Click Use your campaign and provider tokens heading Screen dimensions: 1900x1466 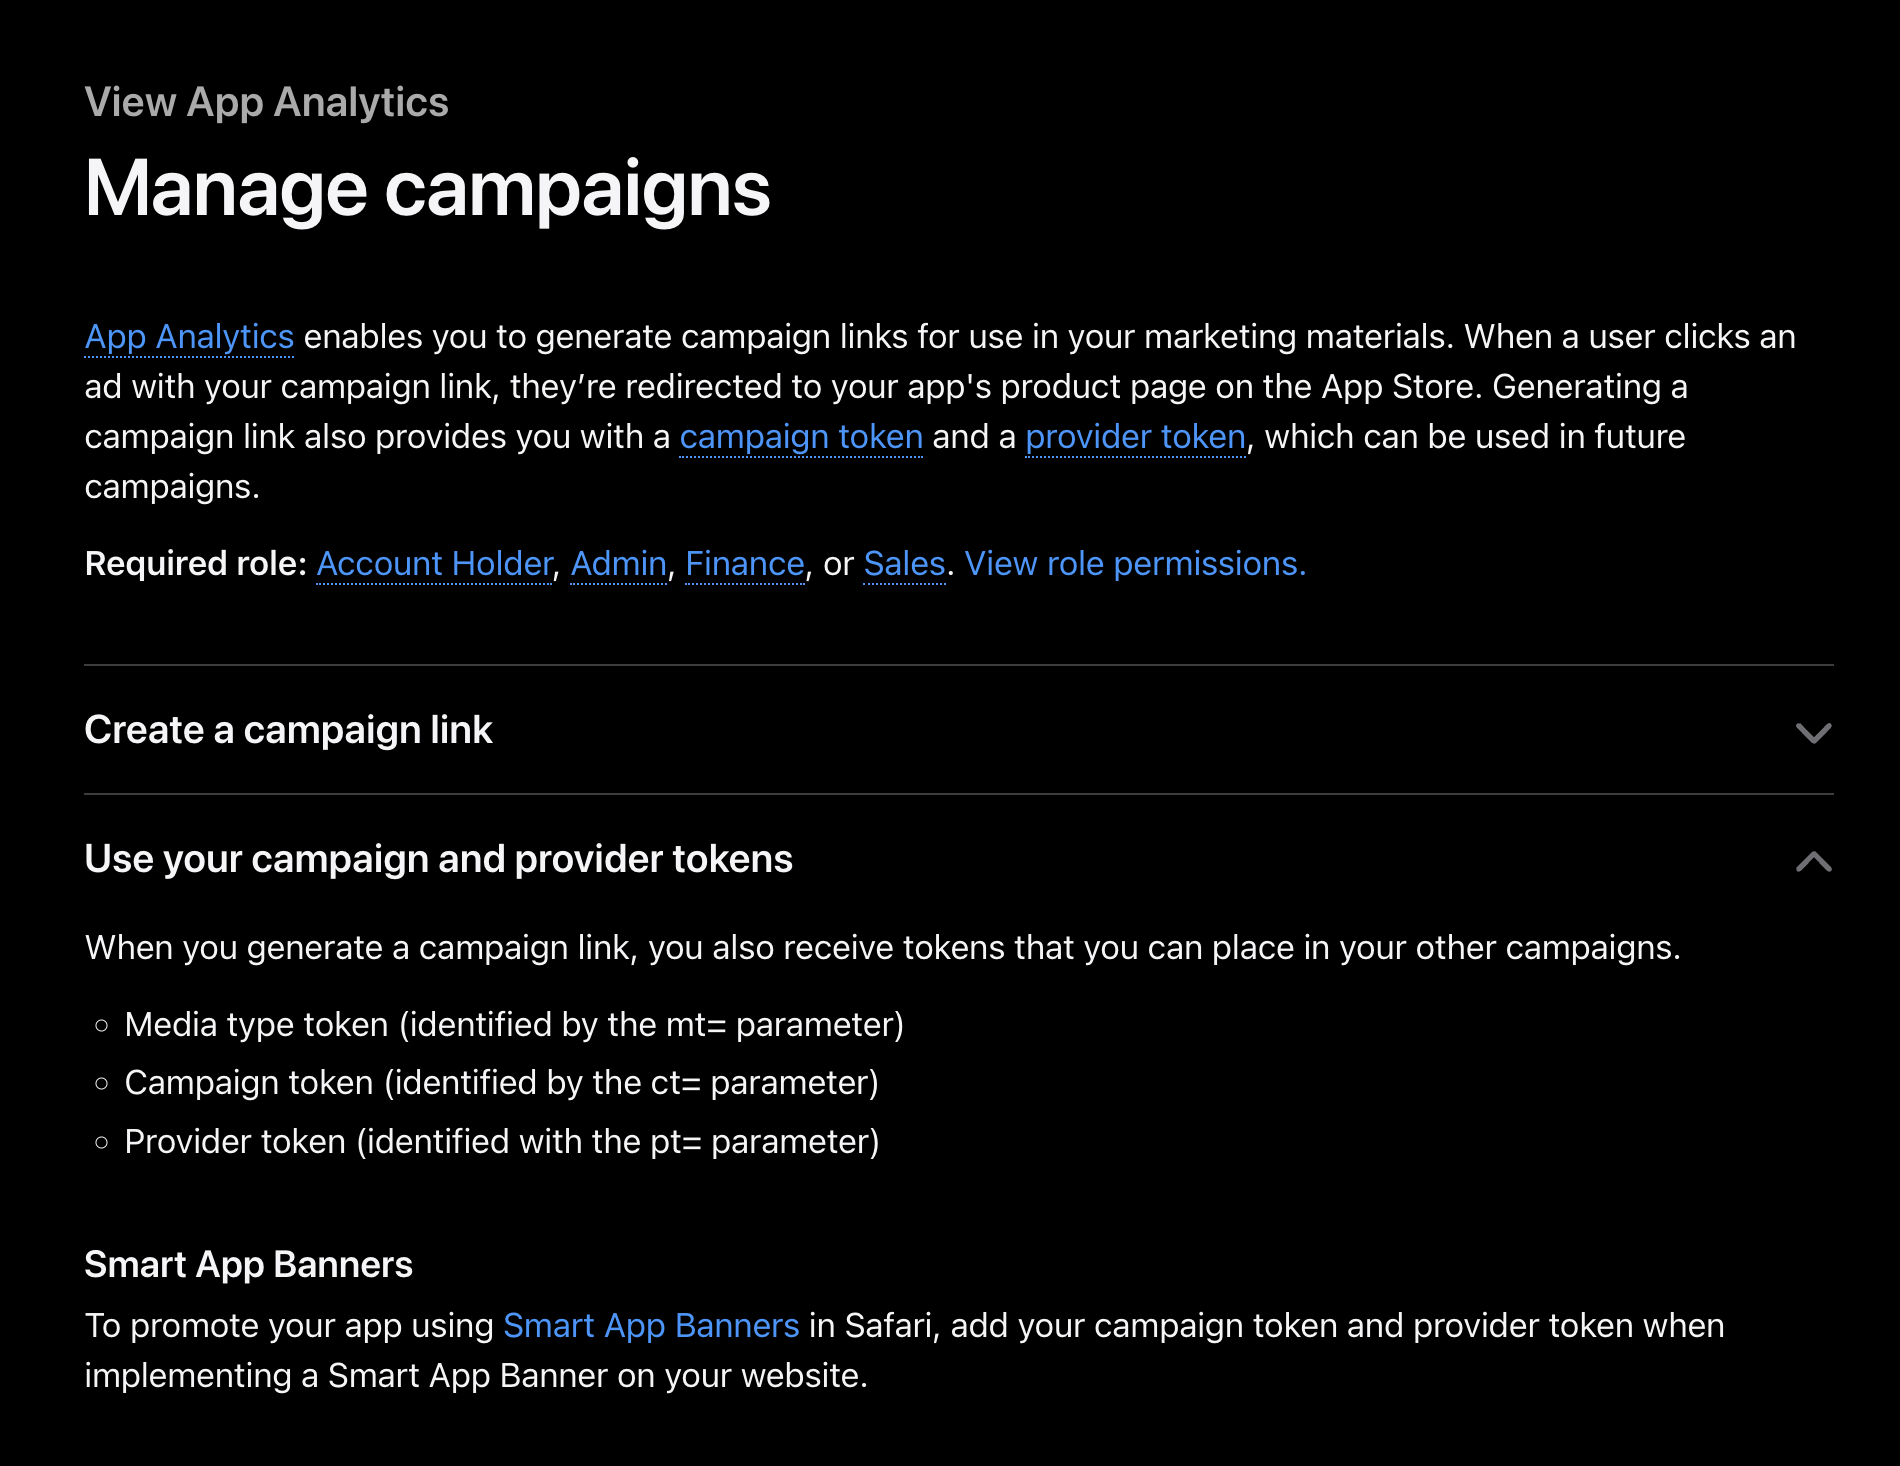(438, 859)
